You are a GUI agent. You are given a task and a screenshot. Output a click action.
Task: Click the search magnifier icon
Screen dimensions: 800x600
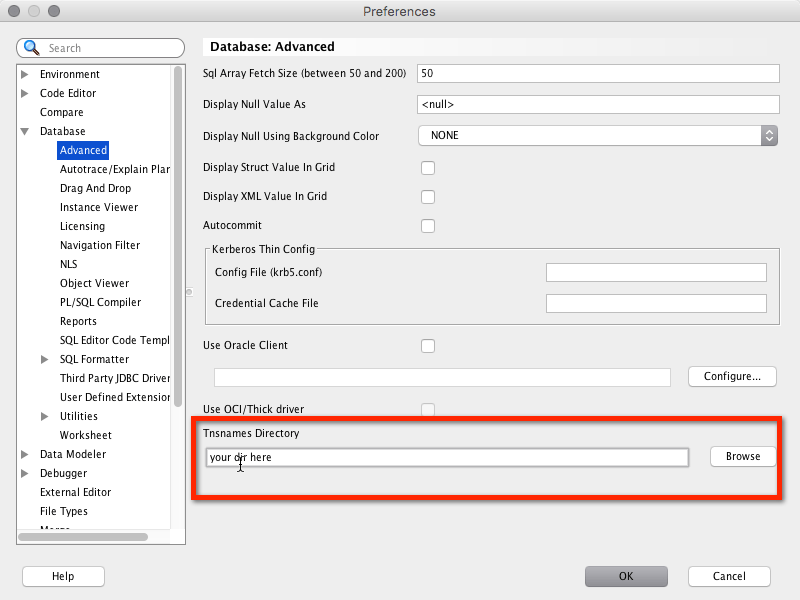click(32, 48)
